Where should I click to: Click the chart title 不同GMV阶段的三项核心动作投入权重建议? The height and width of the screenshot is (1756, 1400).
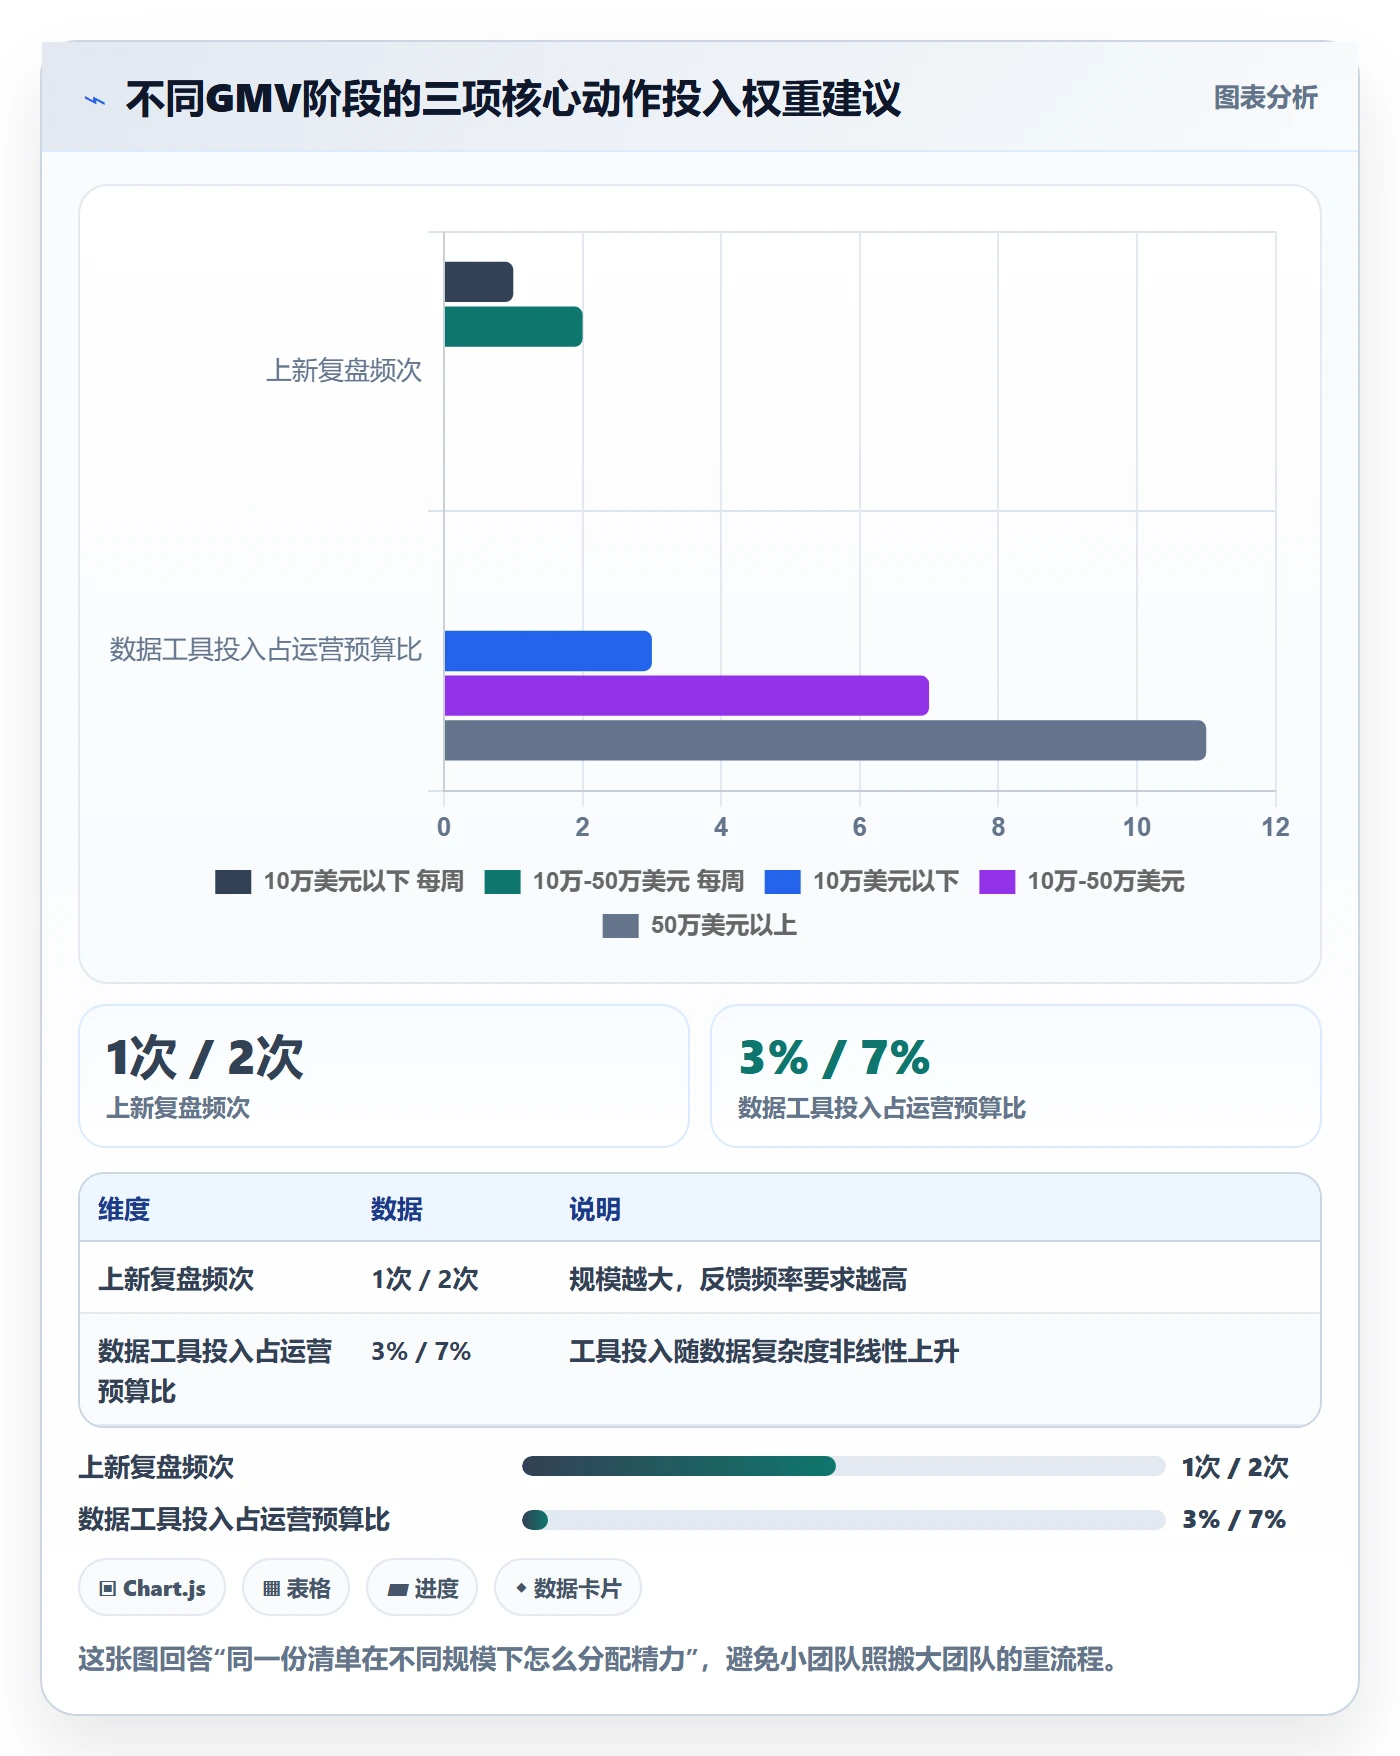pyautogui.click(x=513, y=99)
